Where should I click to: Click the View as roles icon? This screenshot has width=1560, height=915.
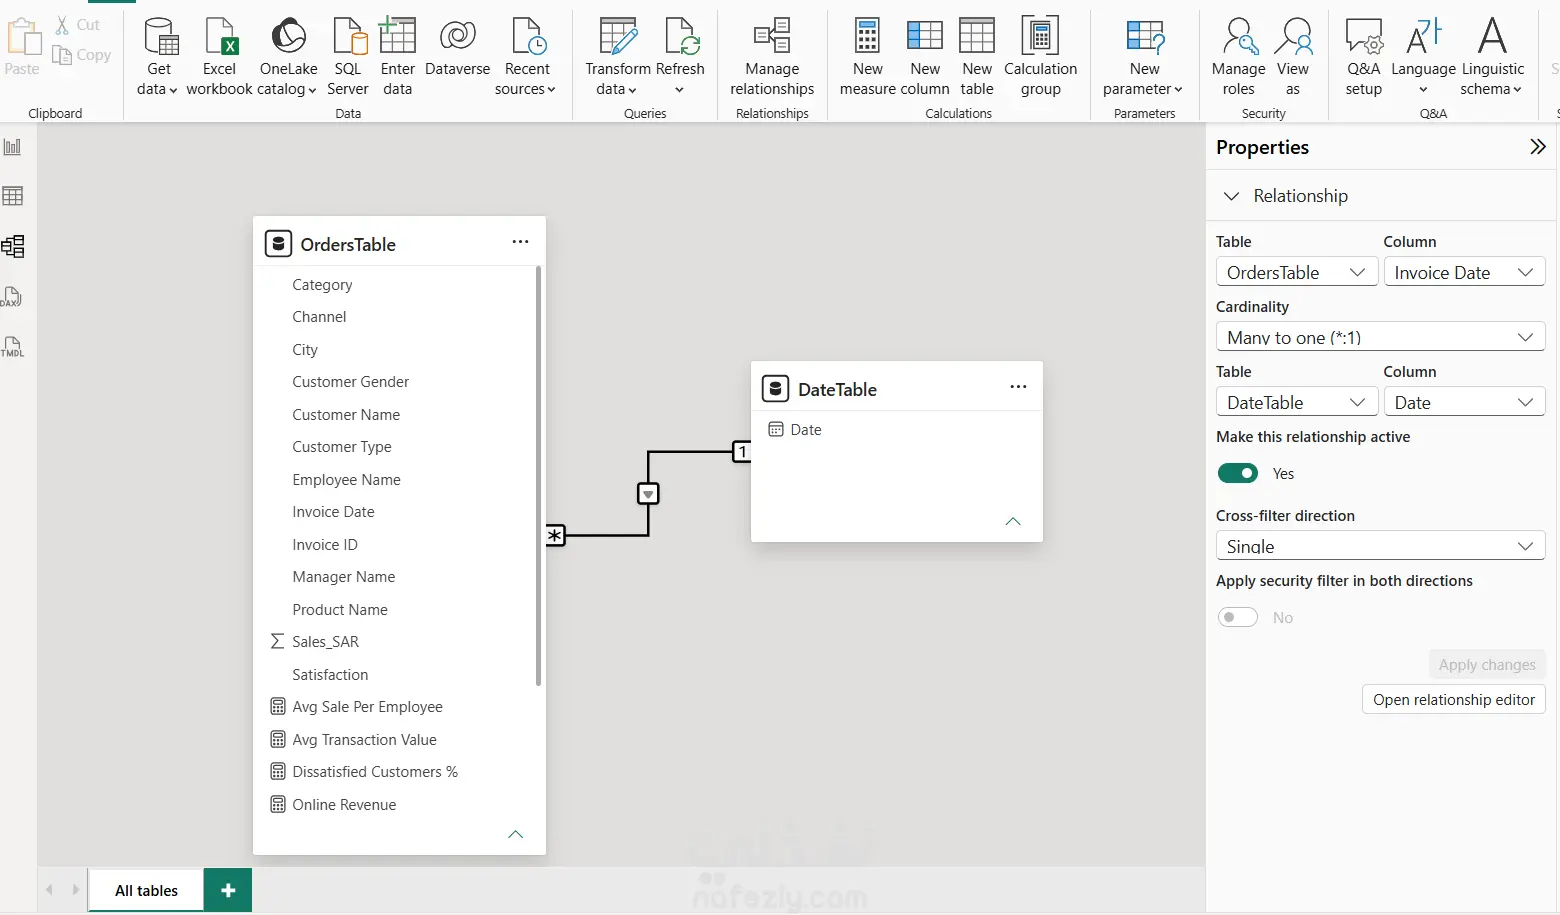[1293, 36]
